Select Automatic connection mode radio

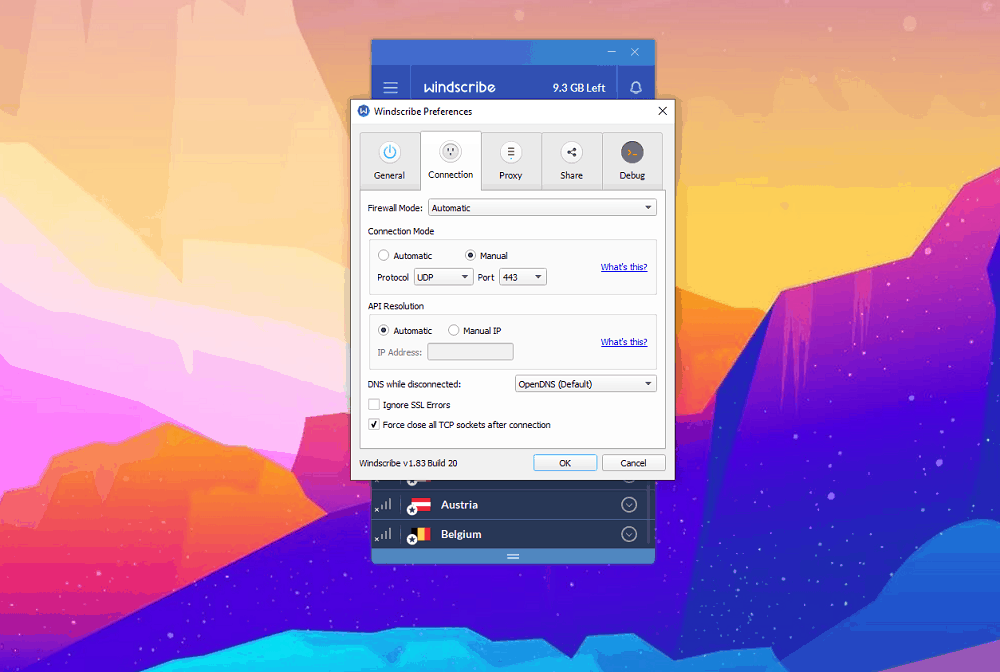click(x=383, y=256)
